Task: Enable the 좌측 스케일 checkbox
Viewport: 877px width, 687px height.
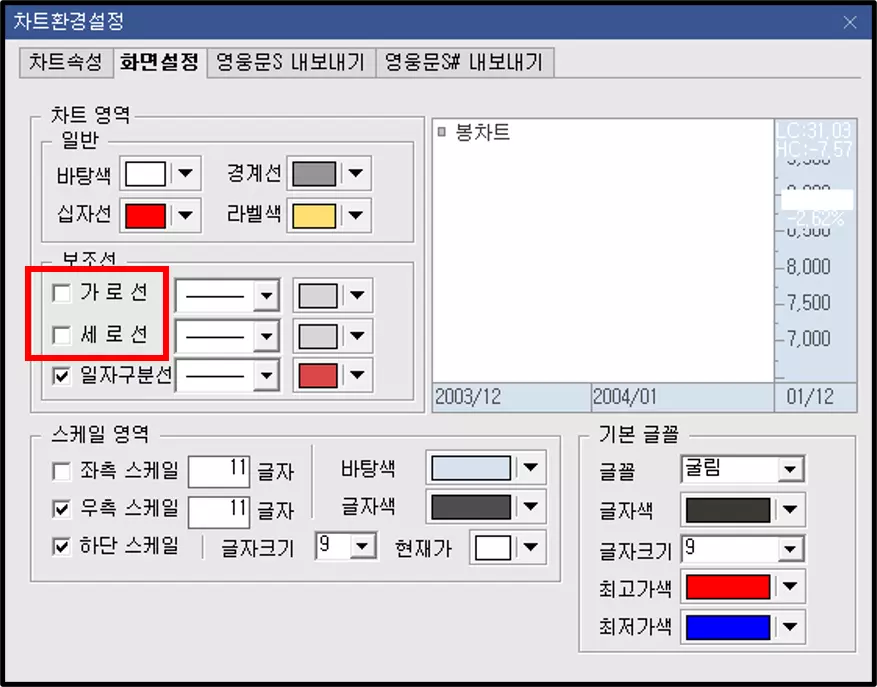Action: tap(61, 471)
